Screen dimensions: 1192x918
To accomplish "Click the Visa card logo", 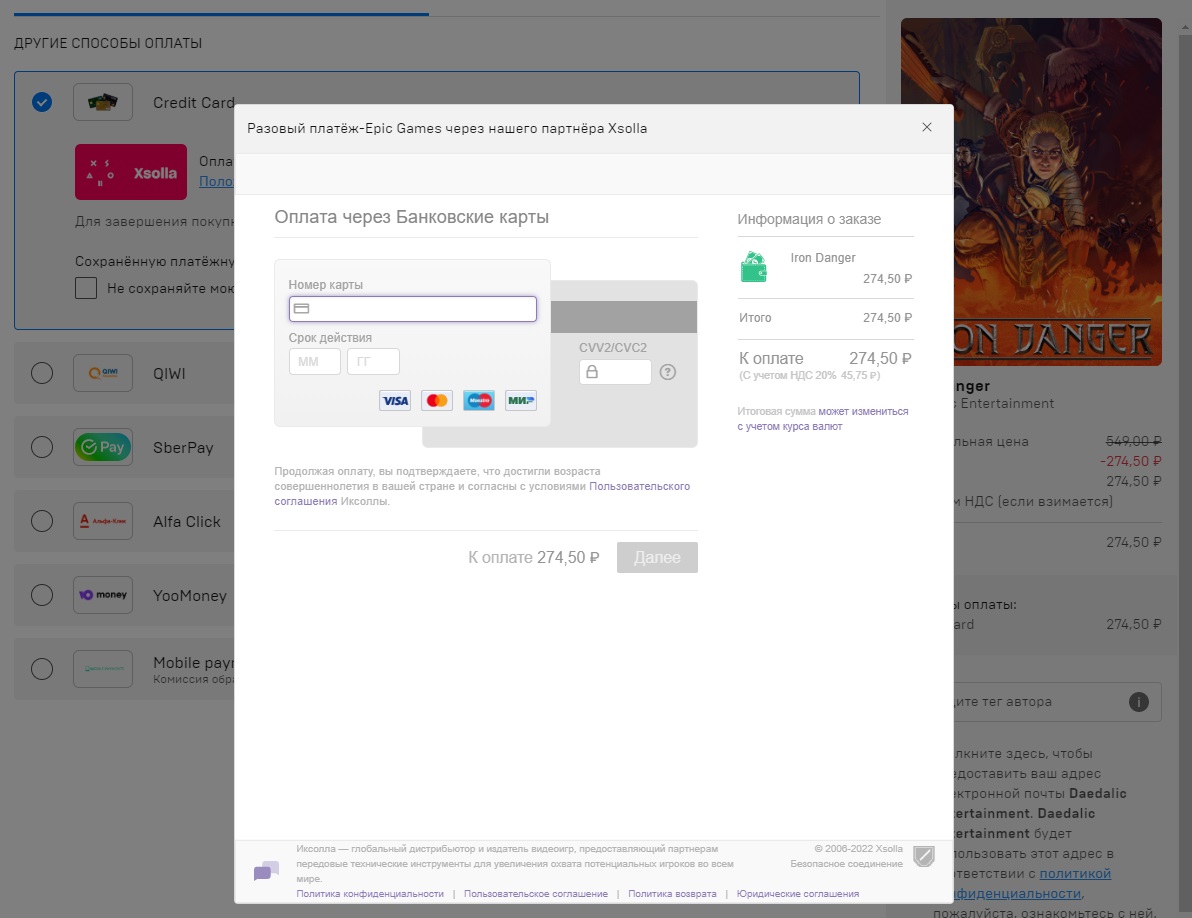I will pos(395,400).
